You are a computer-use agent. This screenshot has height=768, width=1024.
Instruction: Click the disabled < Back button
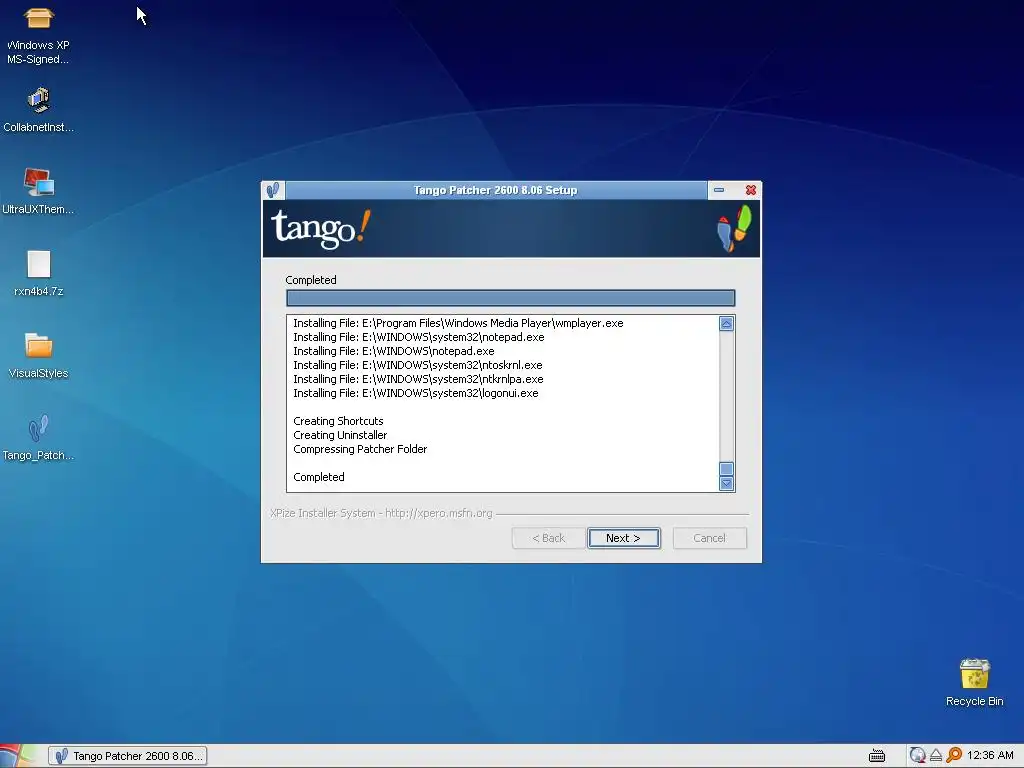point(549,538)
